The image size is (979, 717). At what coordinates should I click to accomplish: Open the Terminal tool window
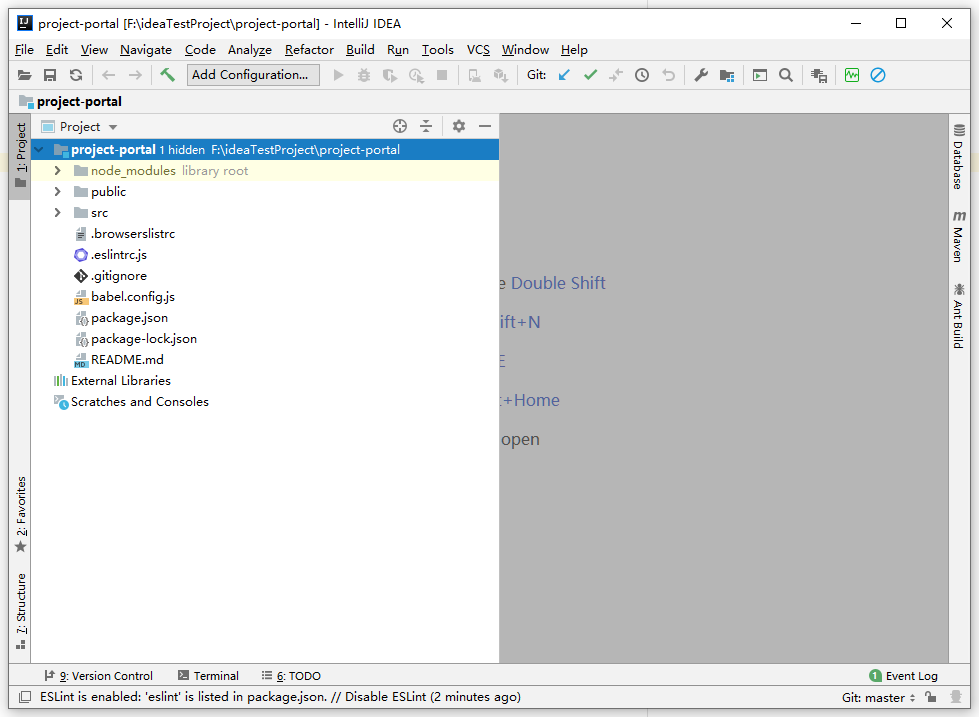point(209,676)
